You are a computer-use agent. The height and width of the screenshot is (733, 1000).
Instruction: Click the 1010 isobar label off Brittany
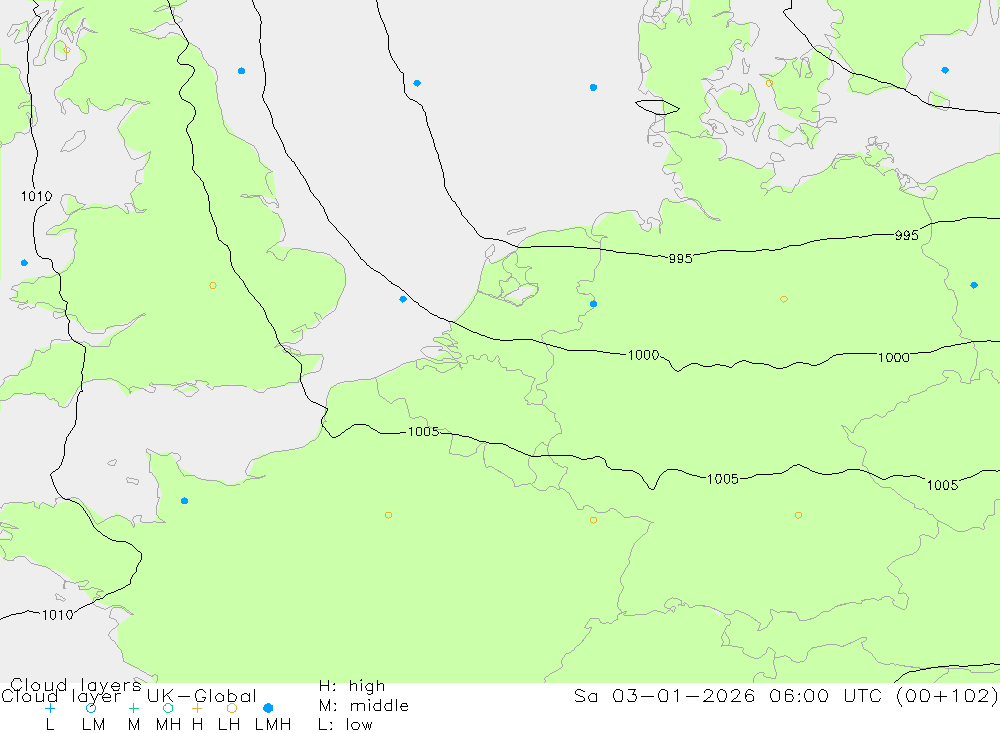pyautogui.click(x=57, y=615)
